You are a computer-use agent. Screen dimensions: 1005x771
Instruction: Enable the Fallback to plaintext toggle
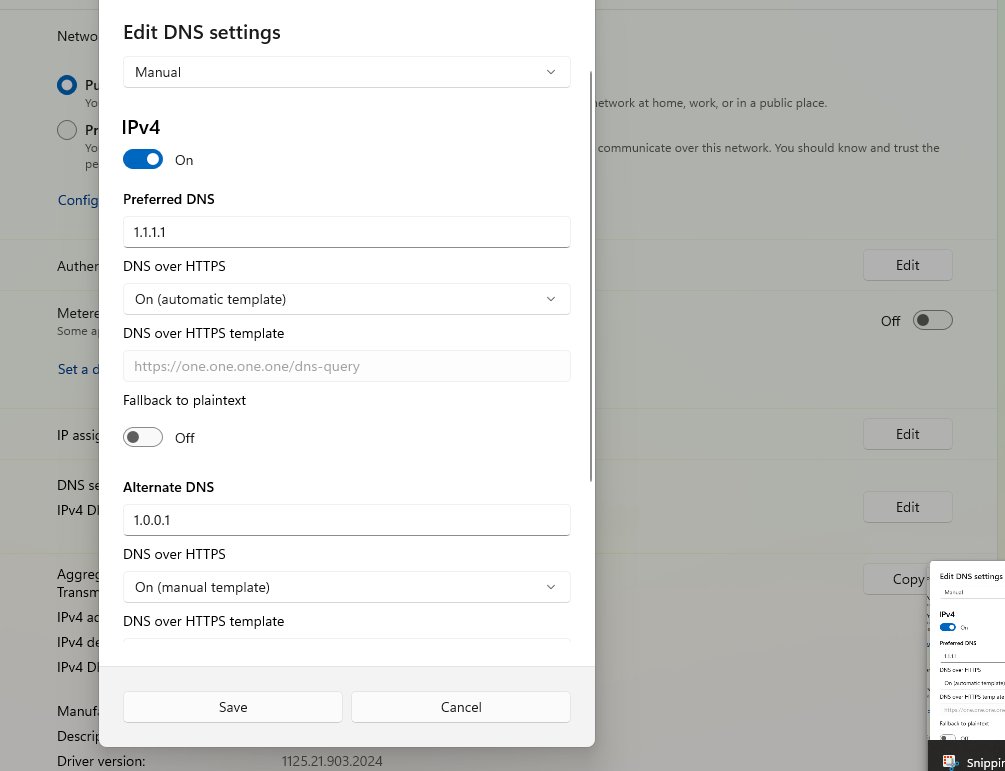[x=143, y=437]
